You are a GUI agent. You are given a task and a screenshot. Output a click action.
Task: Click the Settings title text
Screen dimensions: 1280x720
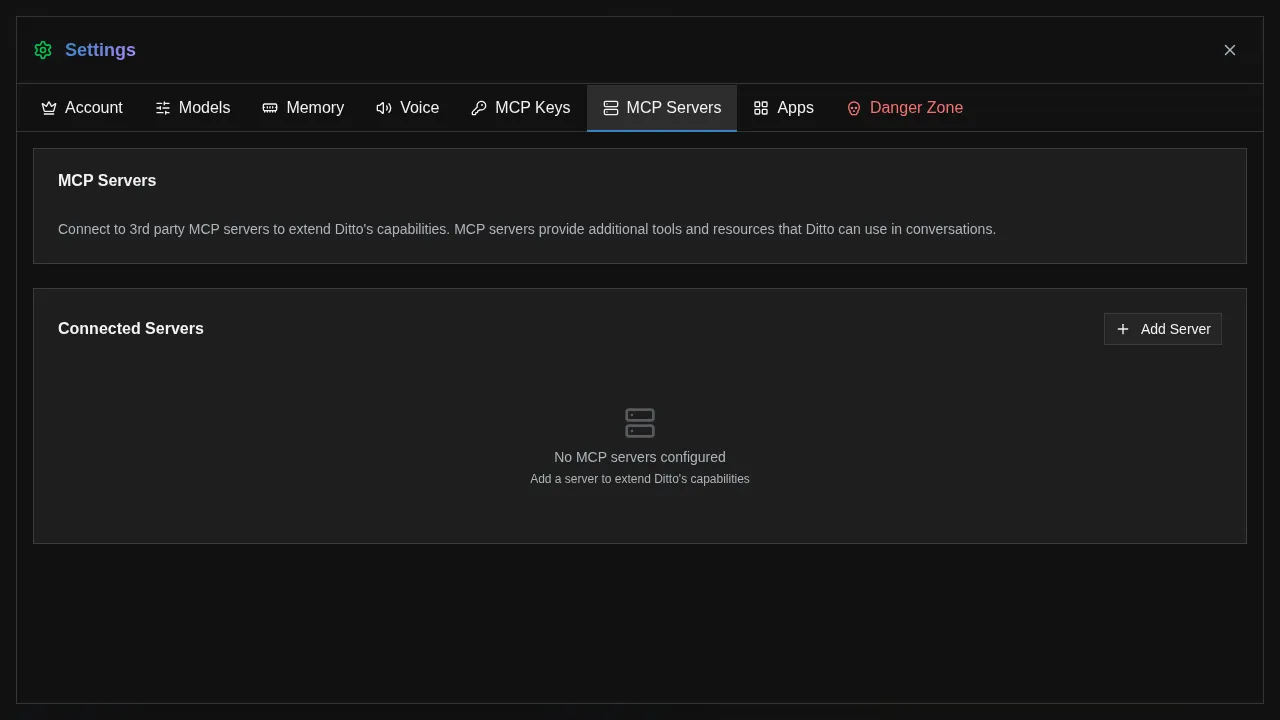click(100, 50)
